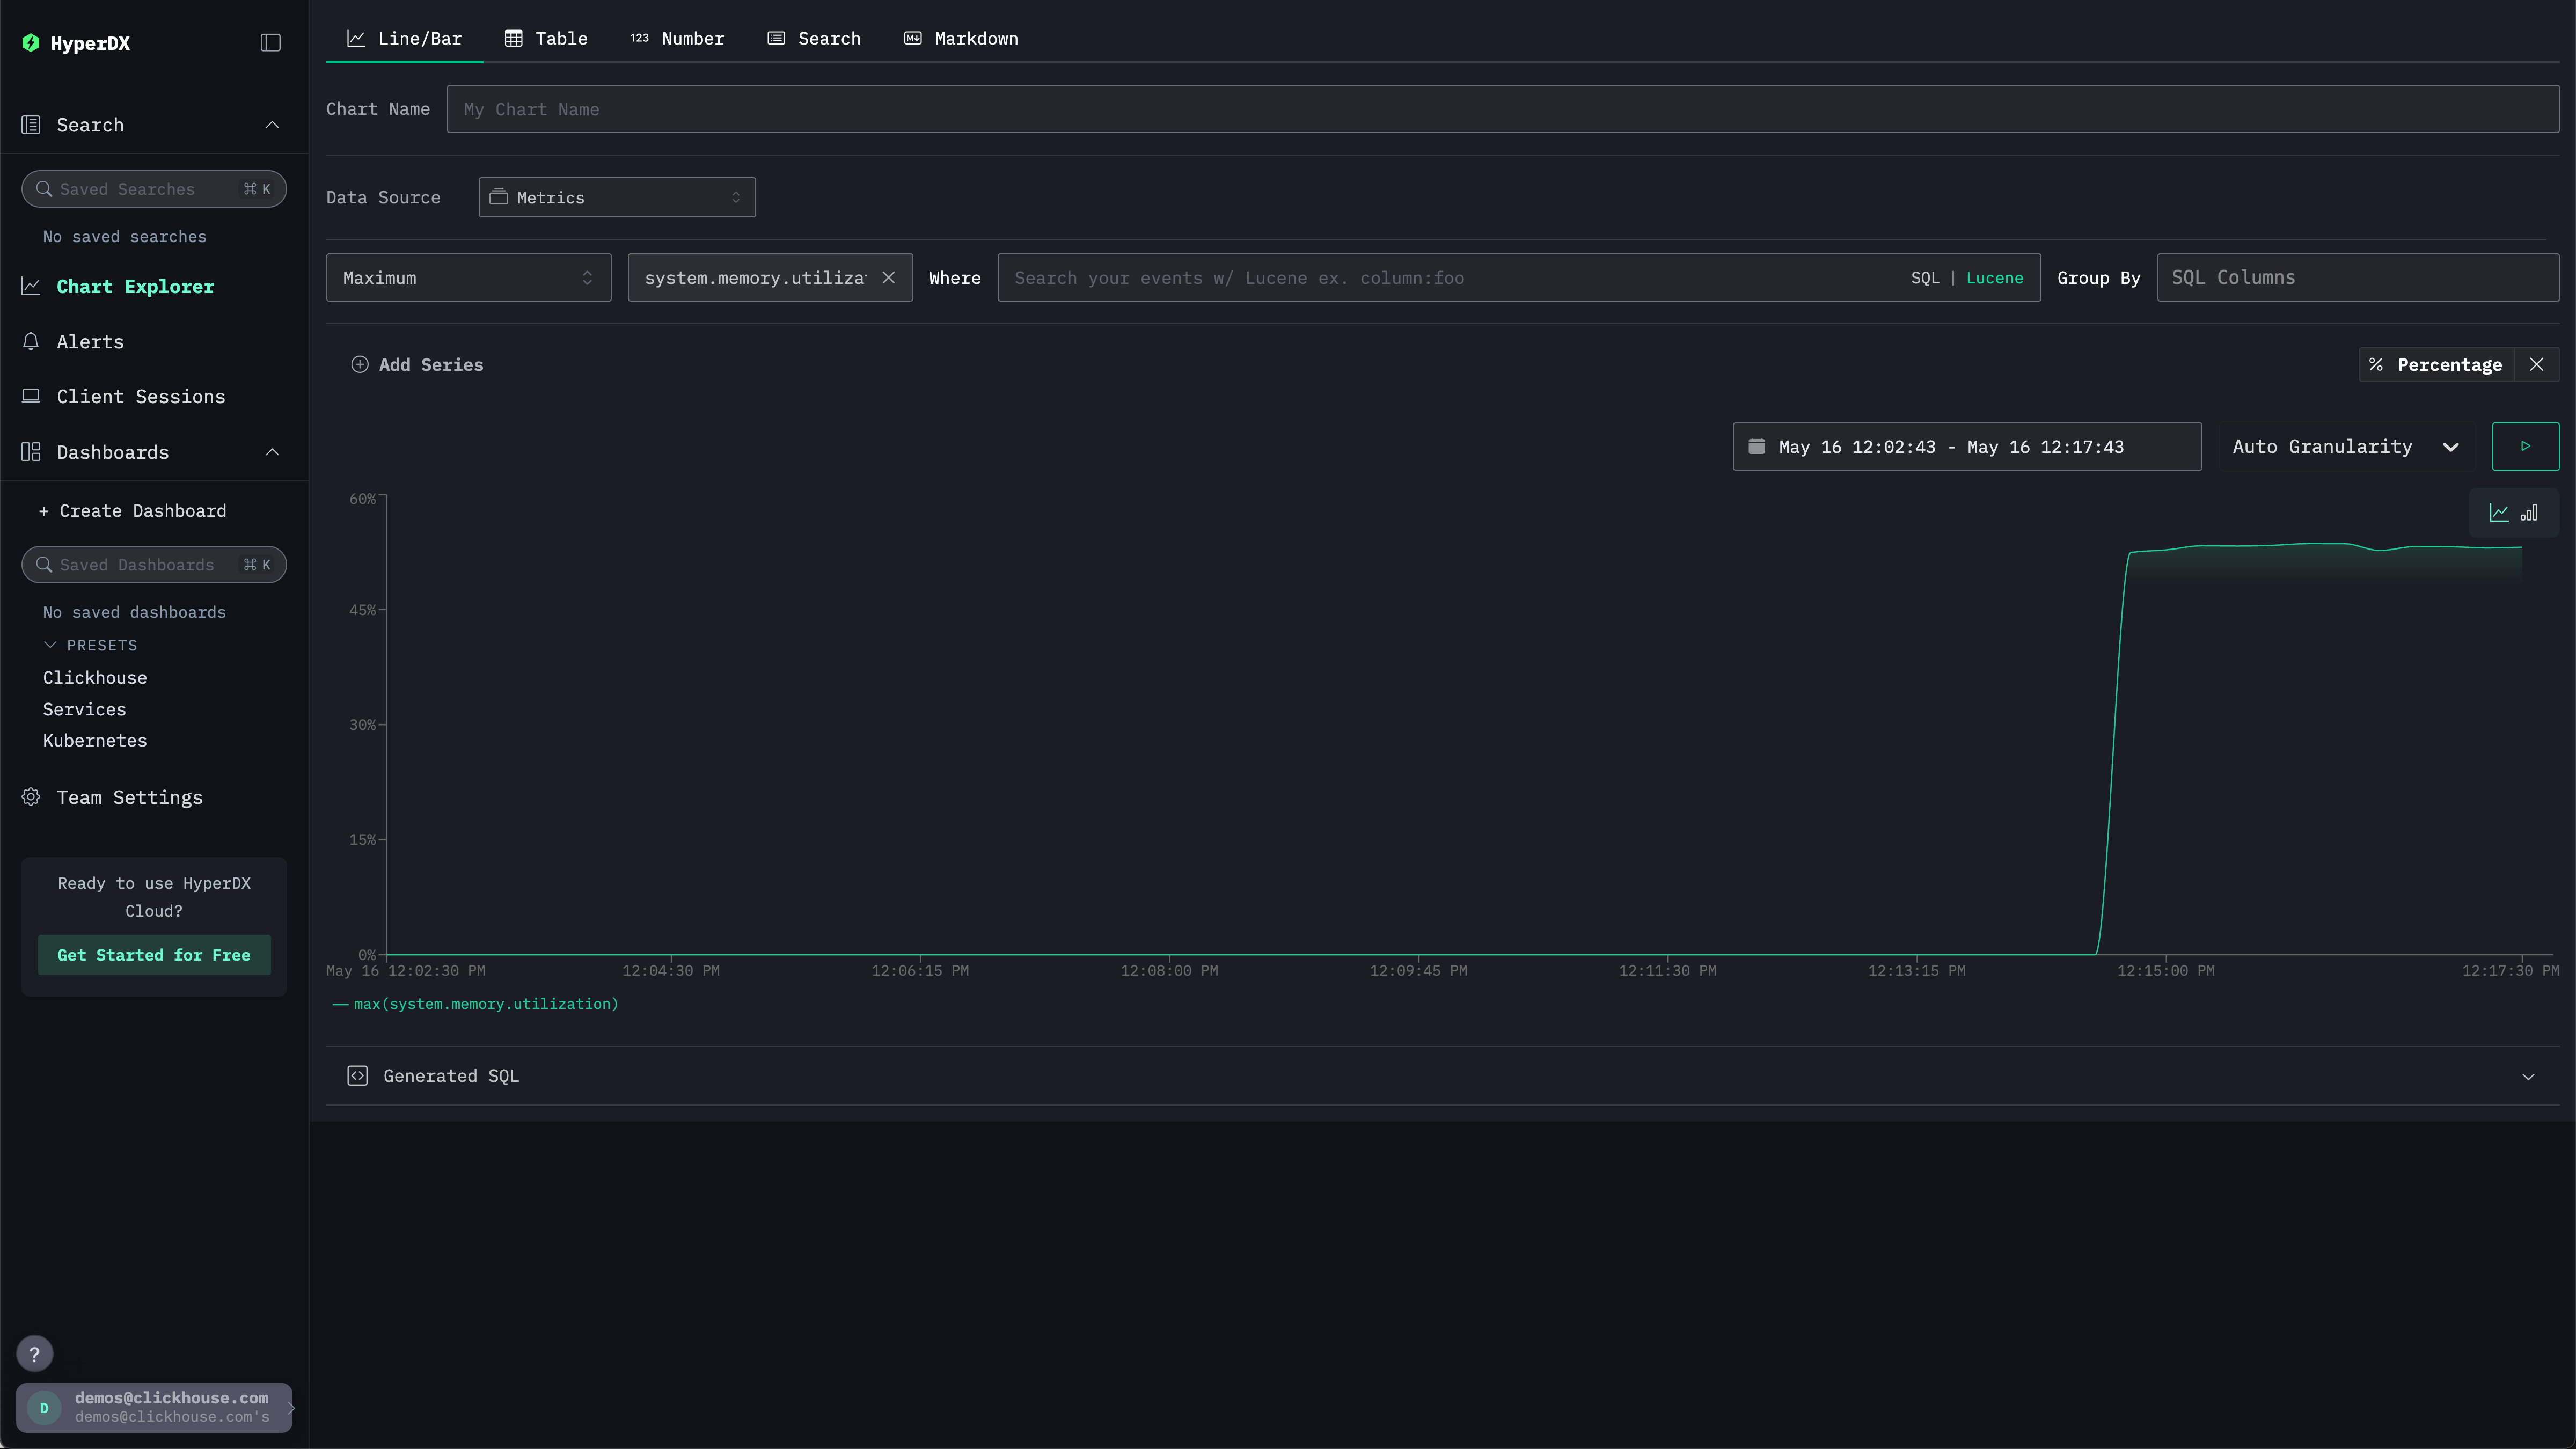Open the help question mark icon
Viewport: 2576px width, 1449px height.
tap(34, 1354)
